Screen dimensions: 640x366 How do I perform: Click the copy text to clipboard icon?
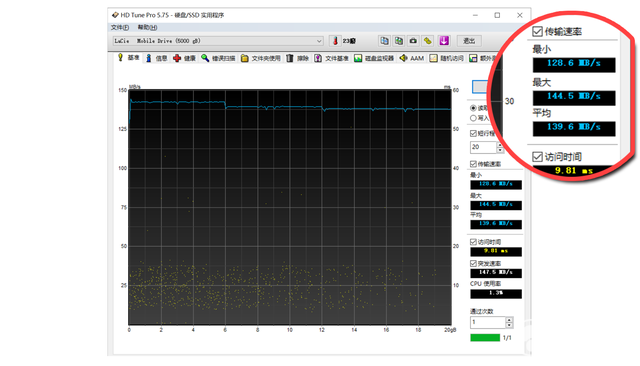[384, 41]
